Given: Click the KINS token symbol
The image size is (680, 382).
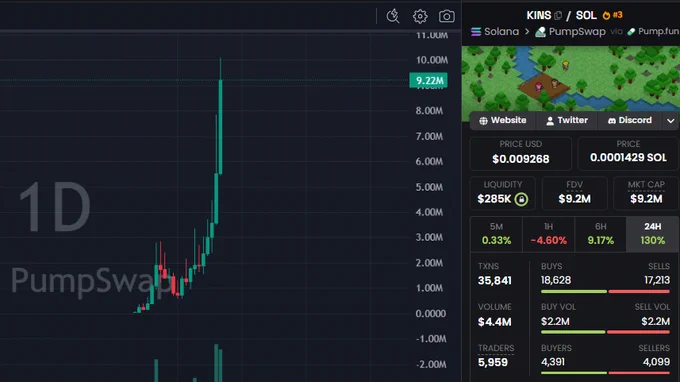Looking at the screenshot, I should pyautogui.click(x=538, y=16).
